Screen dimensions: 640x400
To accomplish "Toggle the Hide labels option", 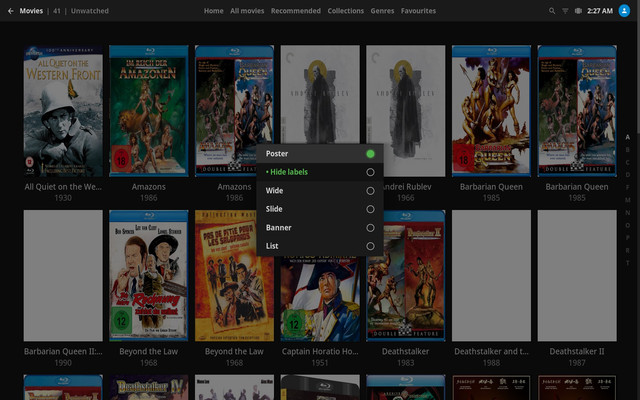I will click(320, 172).
